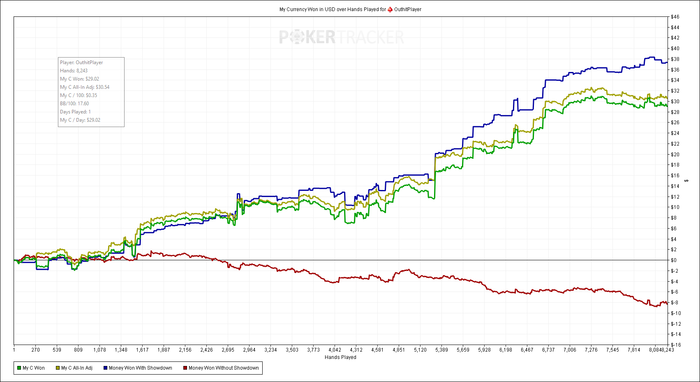Click the blue Money Won With Showdown swatch
Image resolution: width=700 pixels, height=382 pixels.
(x=105, y=368)
